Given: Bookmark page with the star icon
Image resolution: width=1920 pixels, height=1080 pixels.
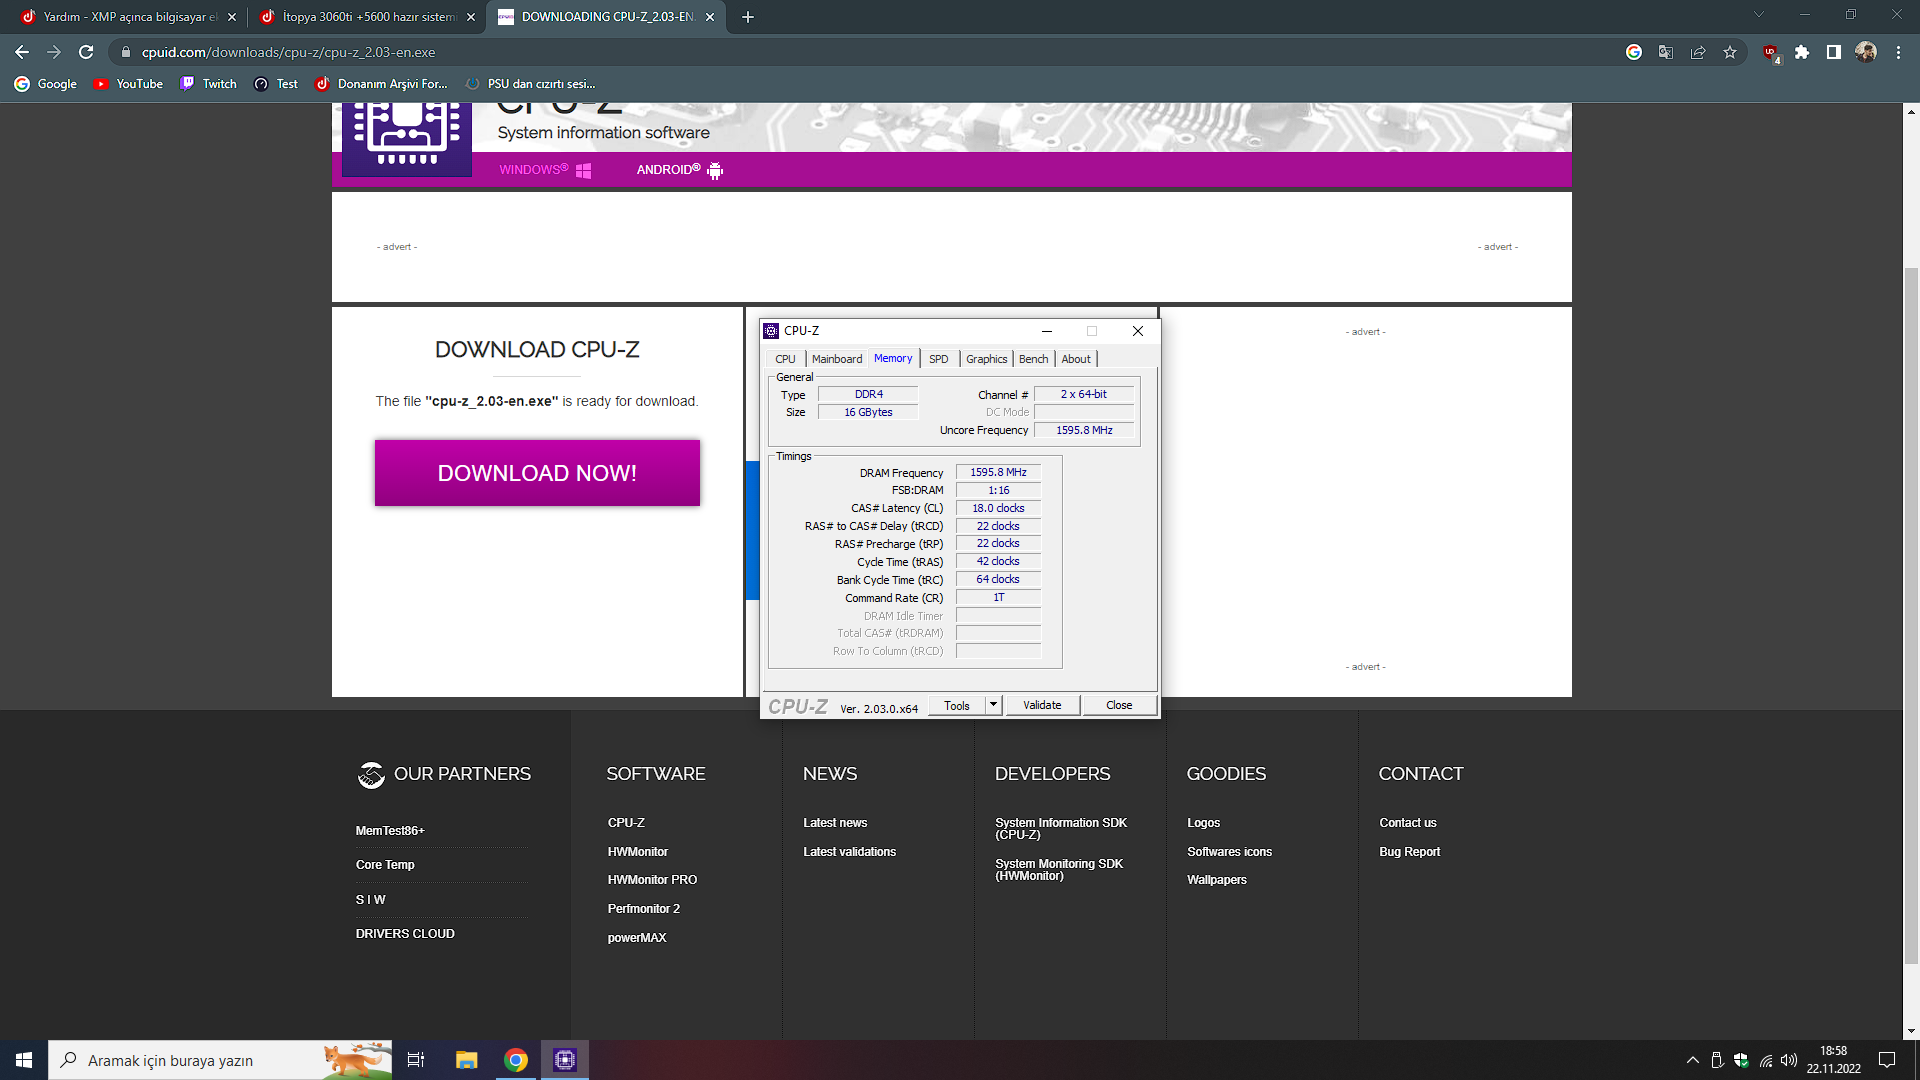Looking at the screenshot, I should pos(1730,52).
